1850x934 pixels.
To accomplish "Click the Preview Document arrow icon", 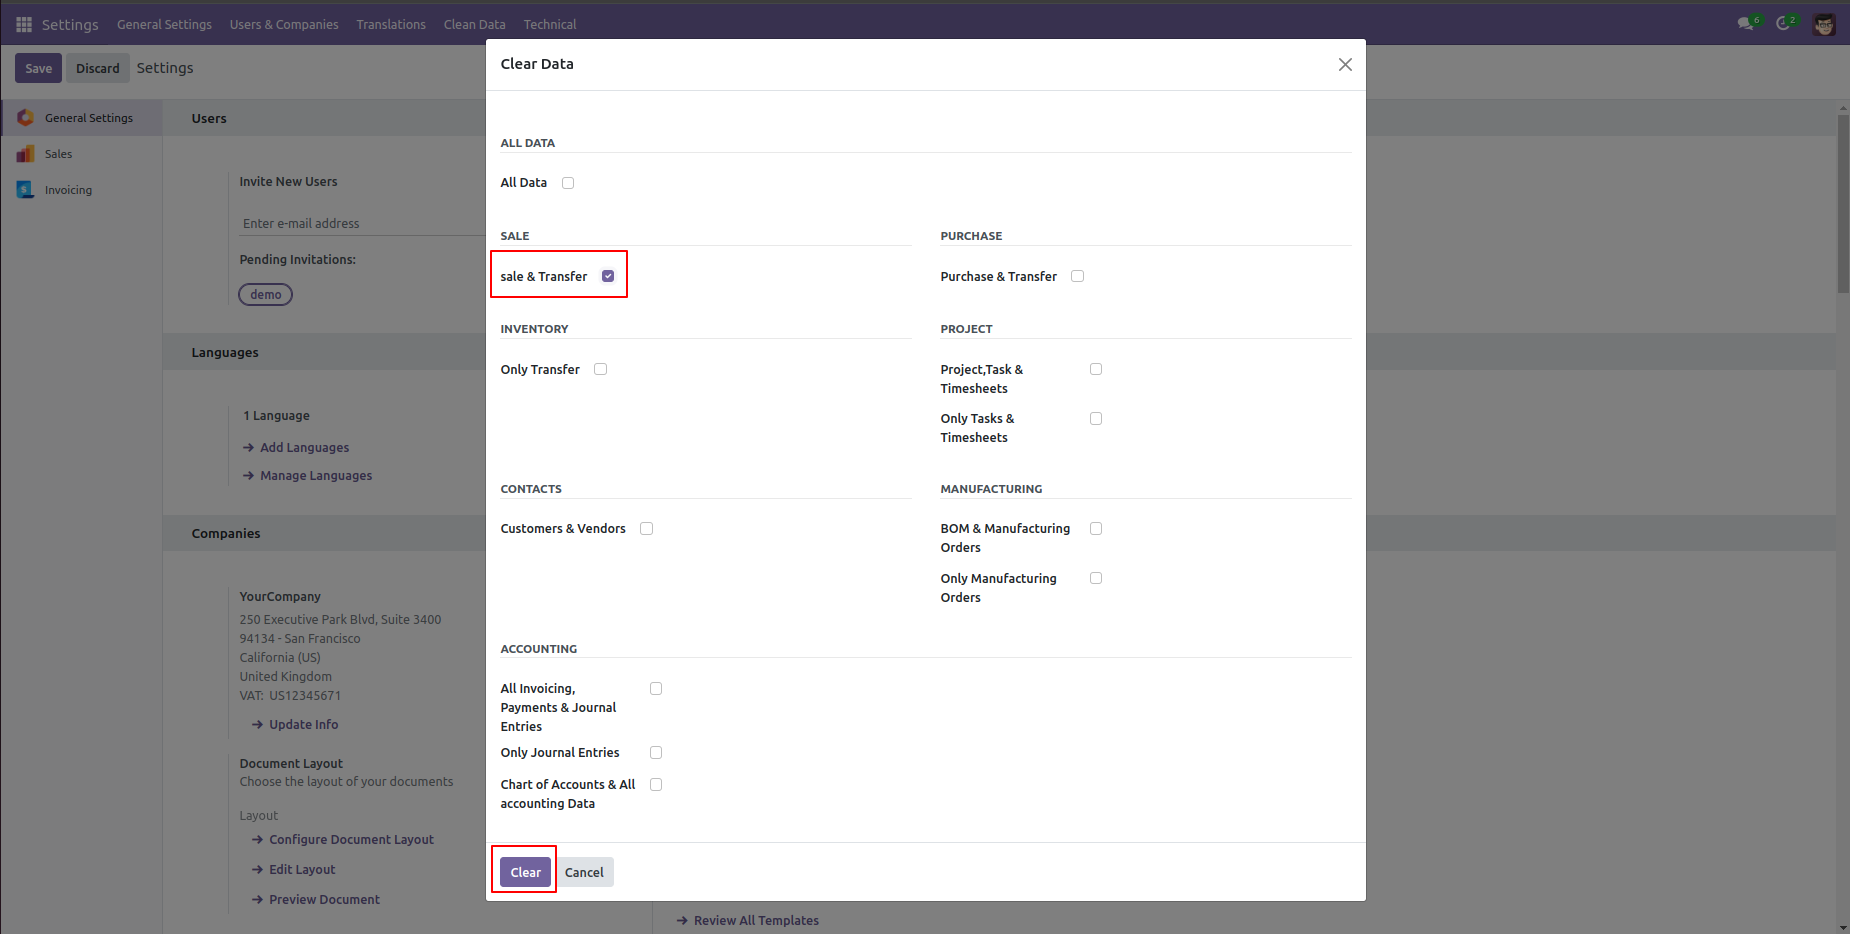I will pyautogui.click(x=257, y=899).
